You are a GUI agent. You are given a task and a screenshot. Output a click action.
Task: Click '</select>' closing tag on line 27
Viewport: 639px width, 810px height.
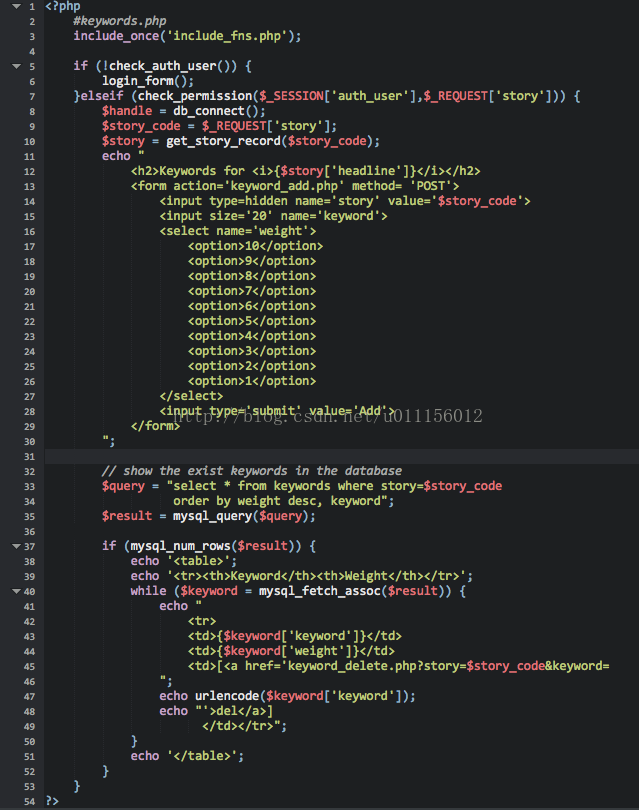191,396
